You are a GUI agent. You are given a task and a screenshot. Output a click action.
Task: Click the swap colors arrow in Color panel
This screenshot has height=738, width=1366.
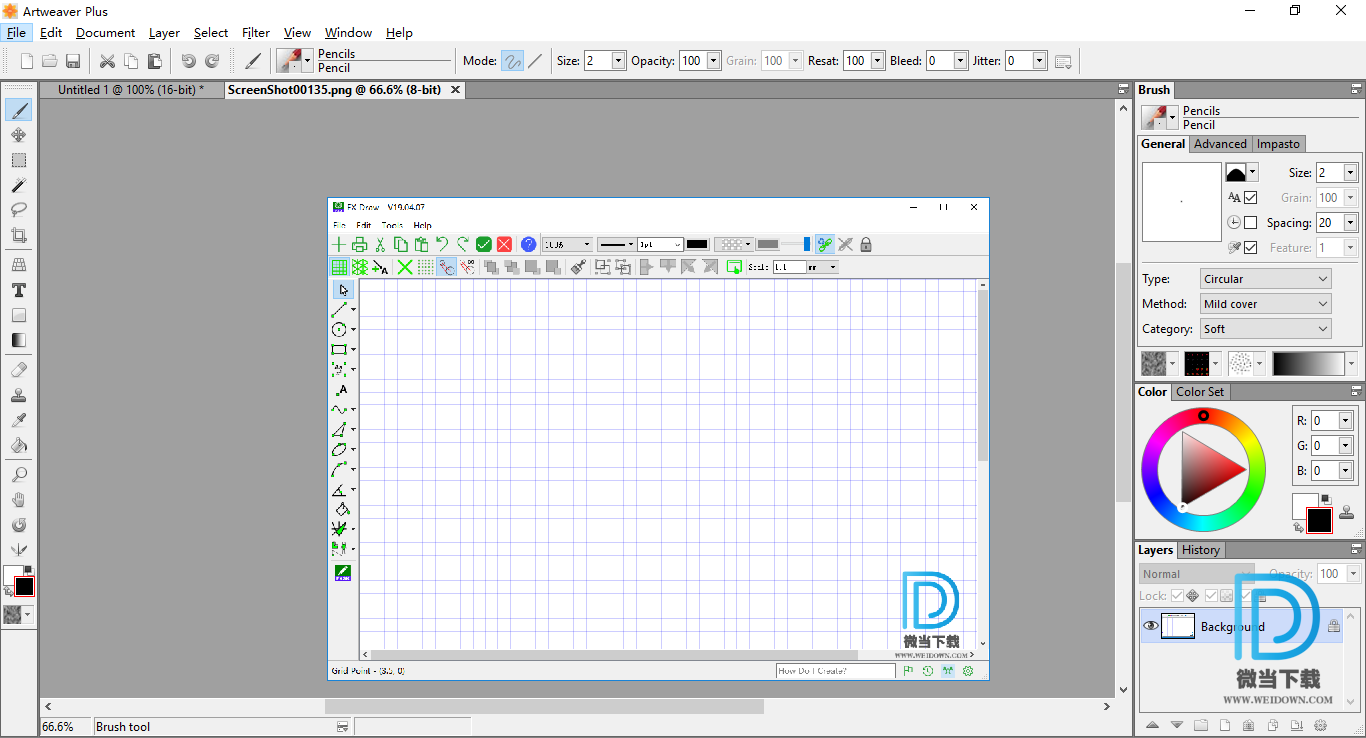(x=1298, y=525)
